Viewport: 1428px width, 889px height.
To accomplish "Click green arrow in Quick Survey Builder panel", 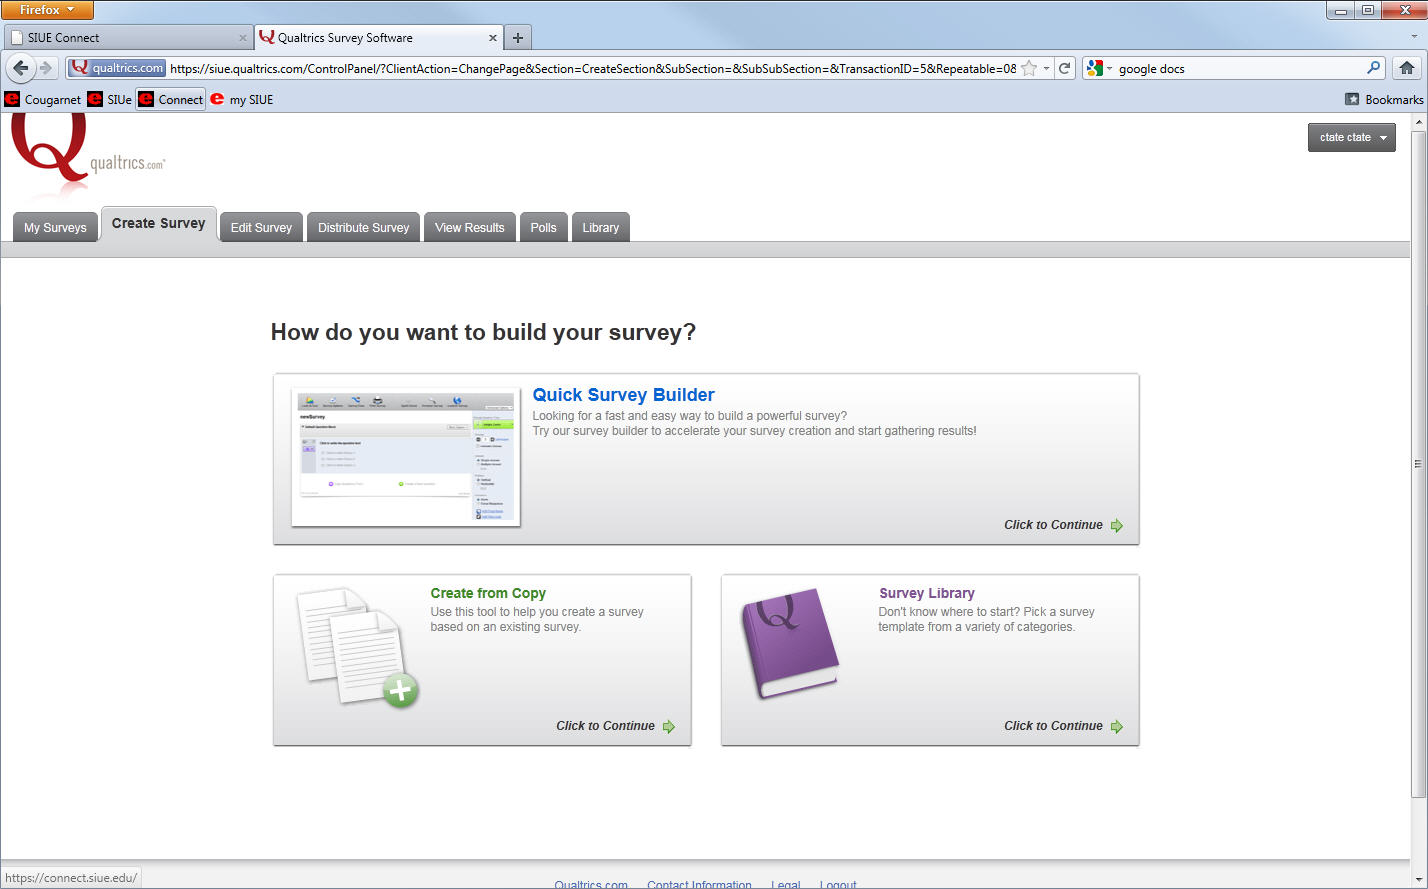I will (x=1117, y=525).
